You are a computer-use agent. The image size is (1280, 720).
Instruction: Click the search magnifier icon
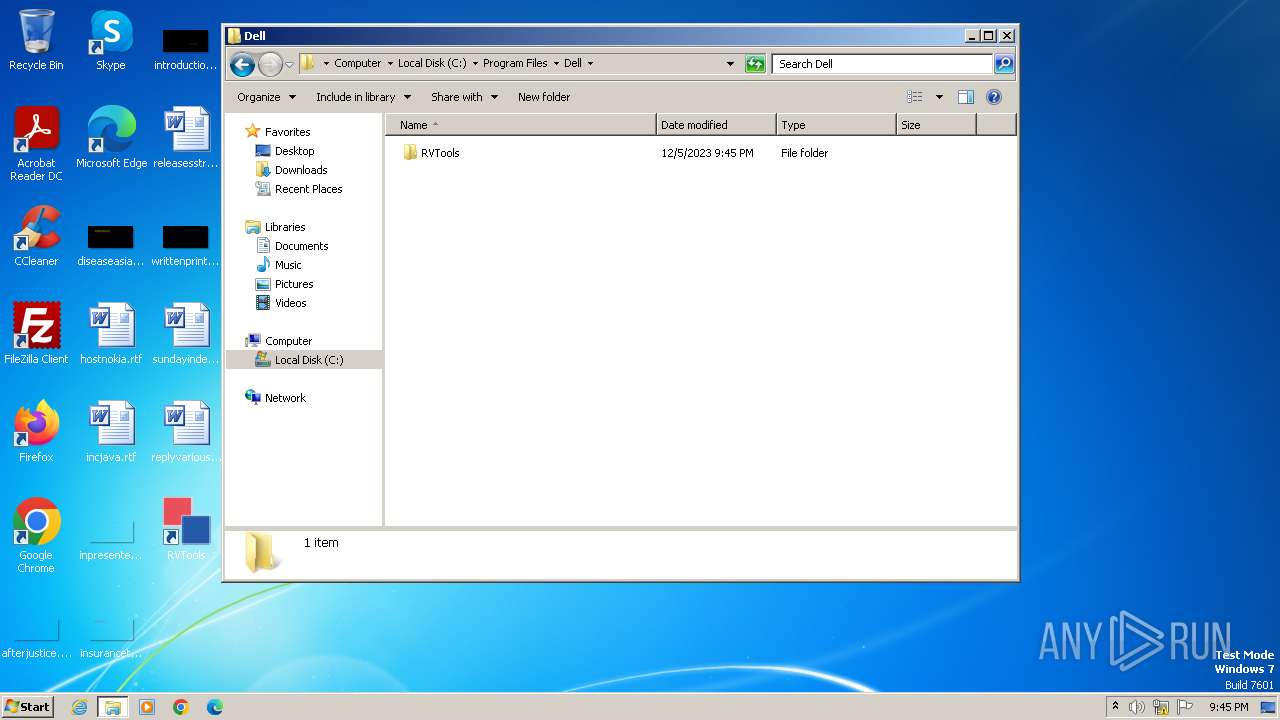tap(1004, 64)
